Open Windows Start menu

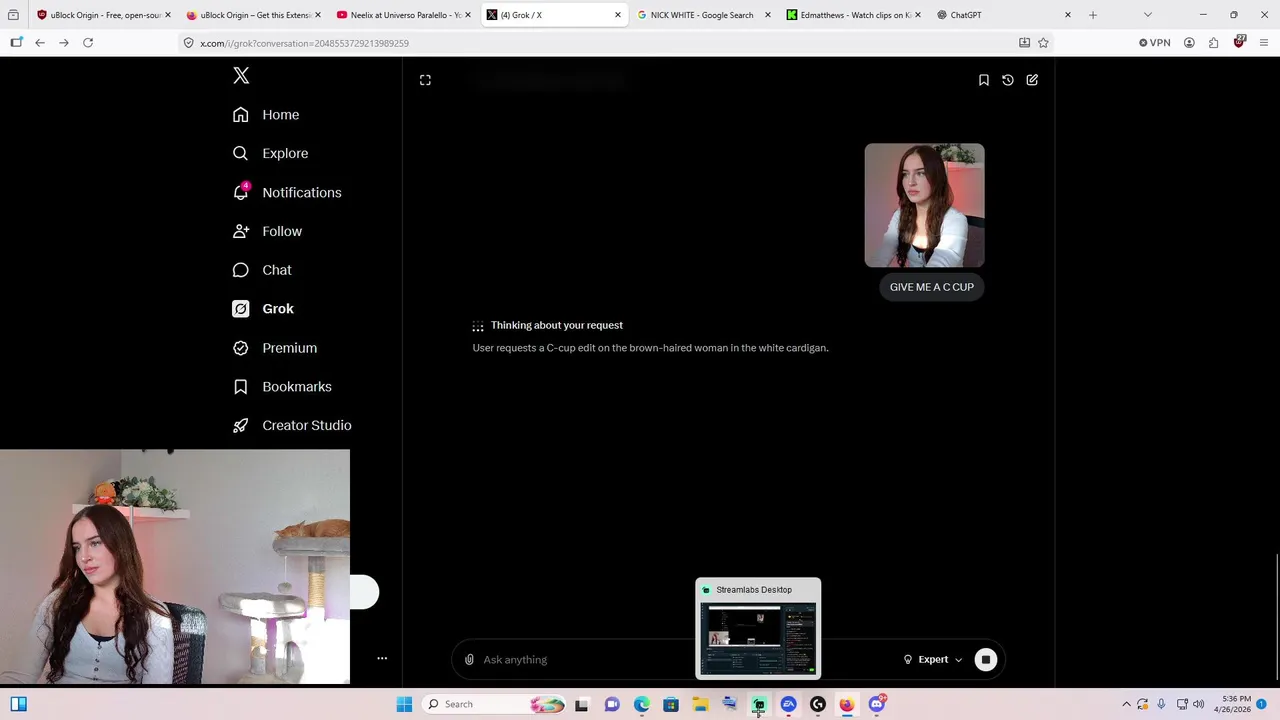[x=404, y=704]
